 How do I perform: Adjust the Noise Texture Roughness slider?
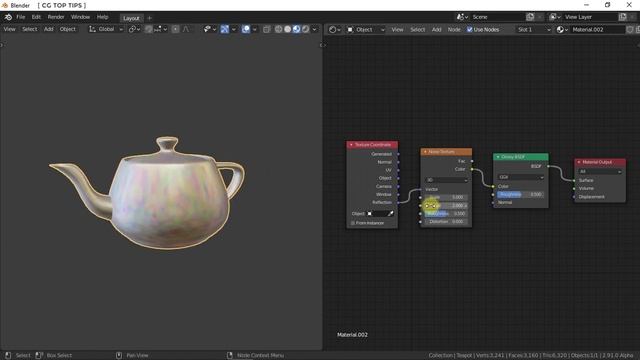pyautogui.click(x=447, y=213)
